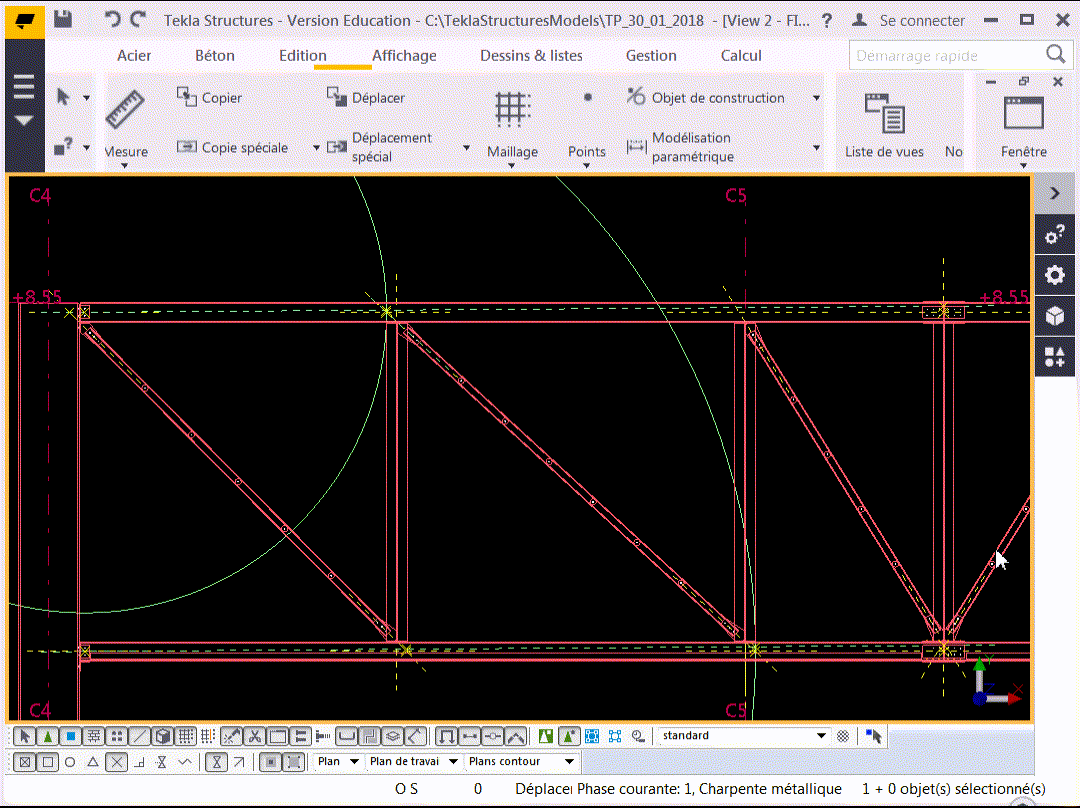Viewport: 1080px width, 808px height.
Task: Expand the selection arrow dropdown
Action: (87, 98)
